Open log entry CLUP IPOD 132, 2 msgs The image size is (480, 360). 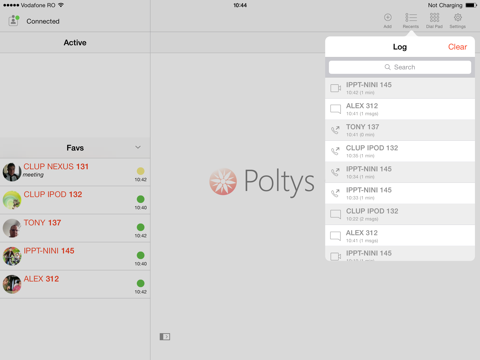(400, 214)
